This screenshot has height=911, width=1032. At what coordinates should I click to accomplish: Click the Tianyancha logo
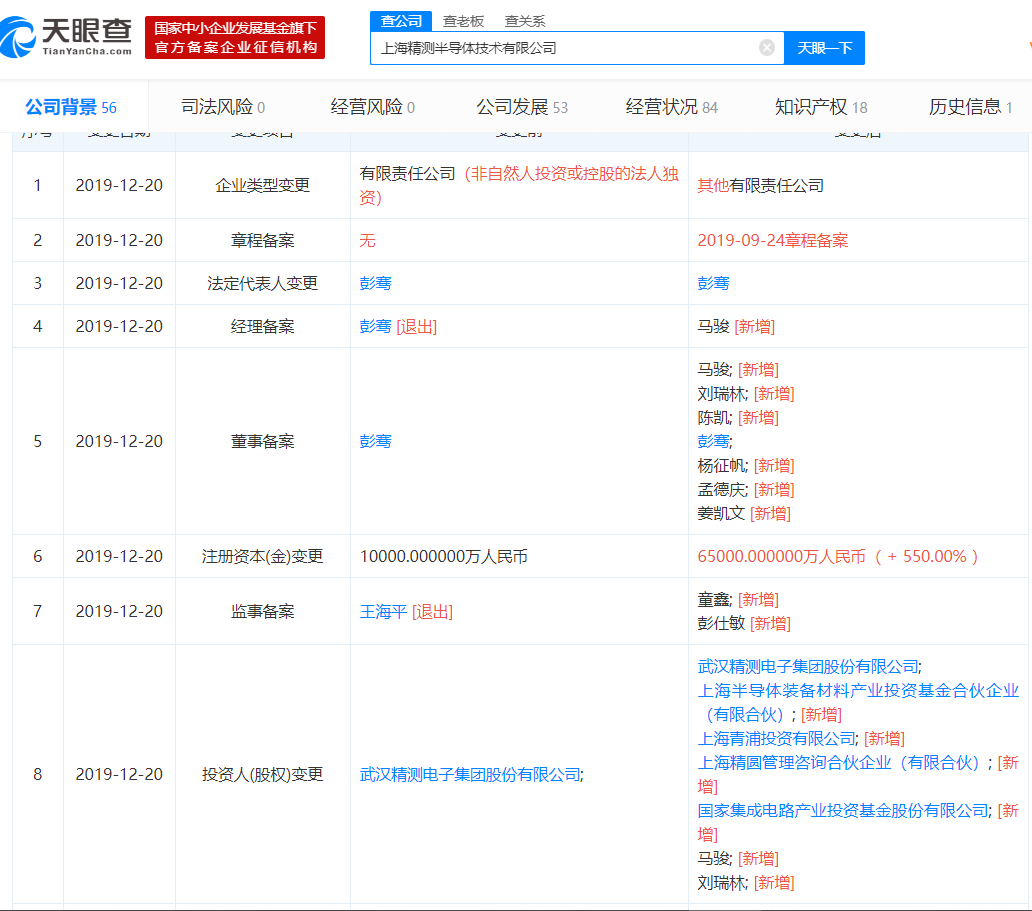click(68, 37)
